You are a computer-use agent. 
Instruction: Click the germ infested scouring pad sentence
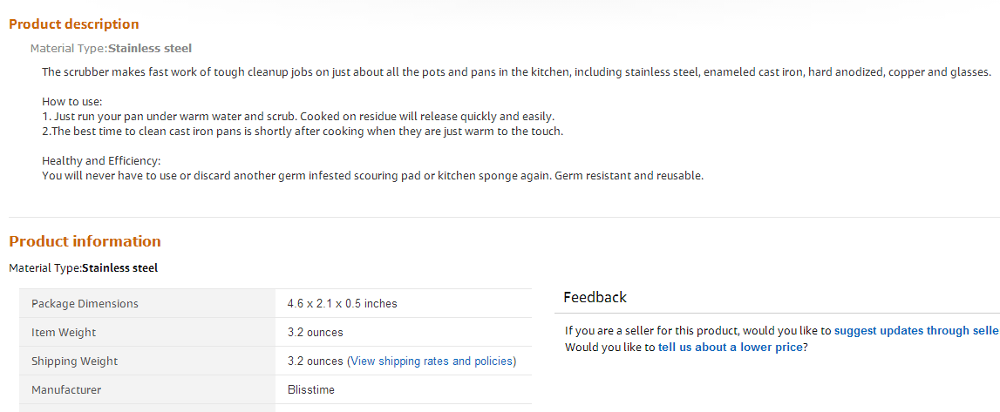click(372, 175)
